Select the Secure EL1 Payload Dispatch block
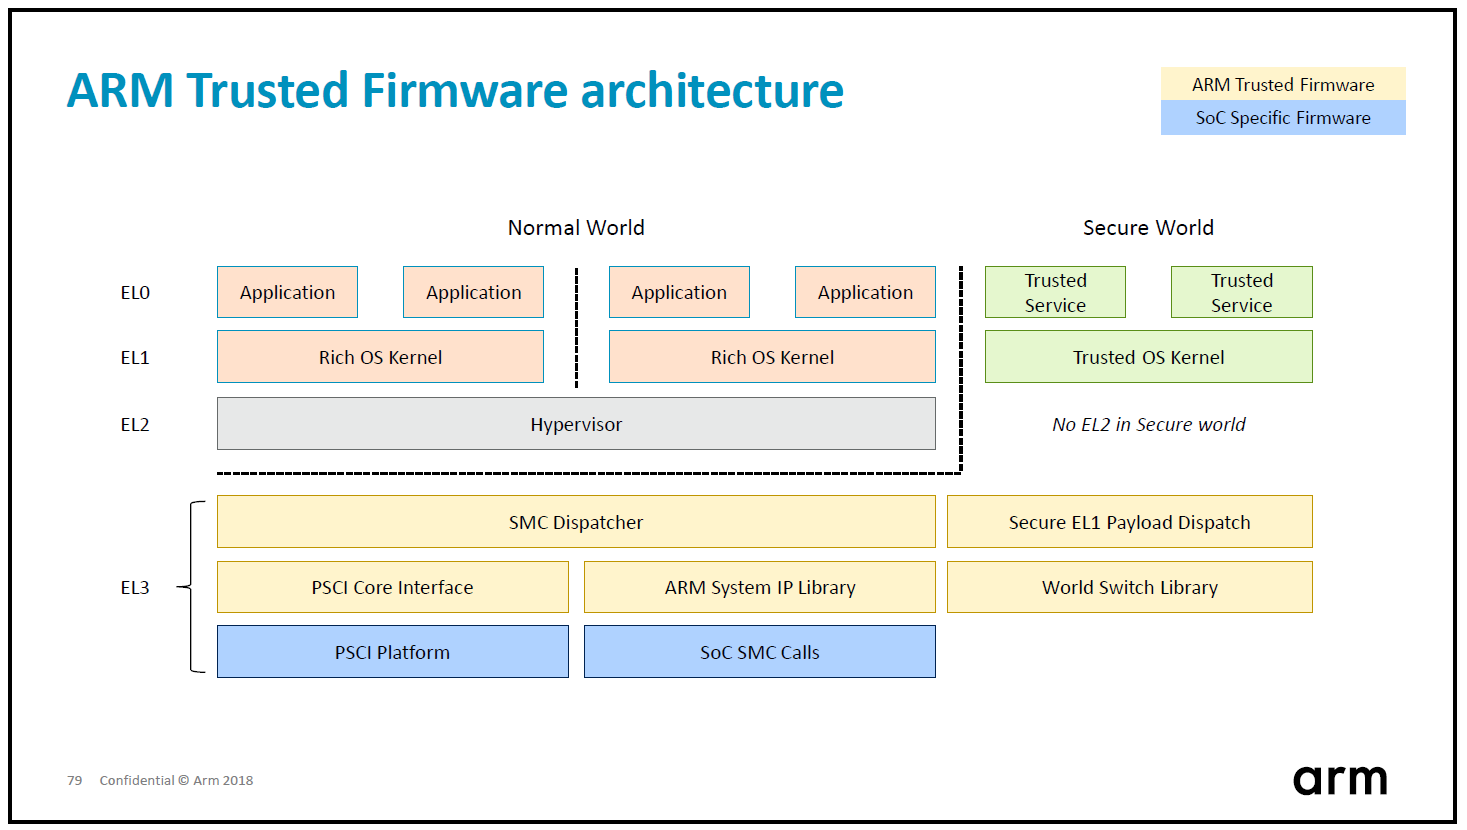Screen dimensions: 1467x830 click(x=1130, y=522)
